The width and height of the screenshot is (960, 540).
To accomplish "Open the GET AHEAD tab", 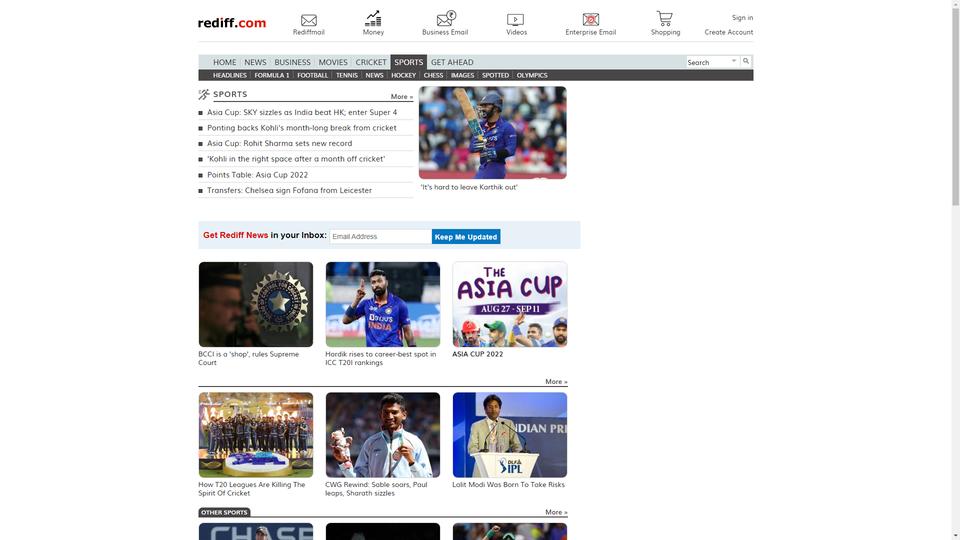I will pyautogui.click(x=452, y=62).
